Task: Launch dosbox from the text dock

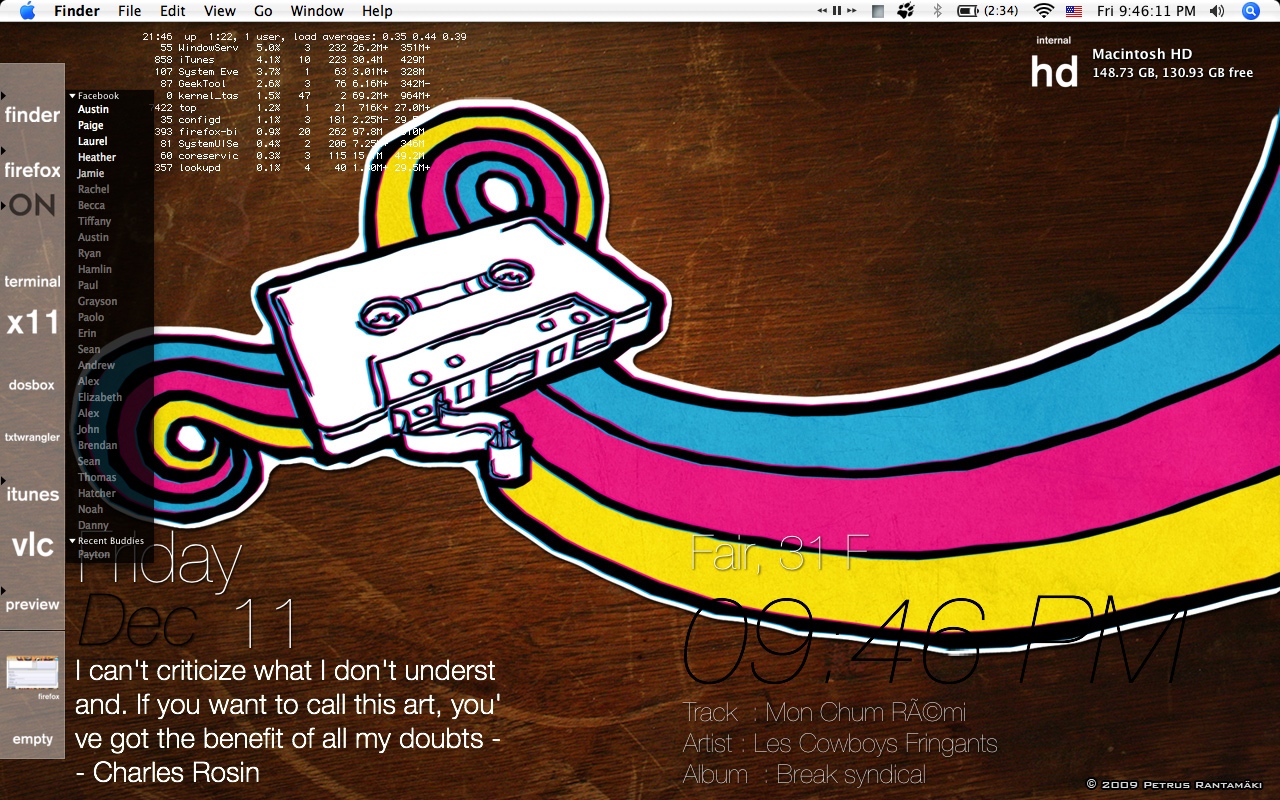Action: click(x=32, y=385)
